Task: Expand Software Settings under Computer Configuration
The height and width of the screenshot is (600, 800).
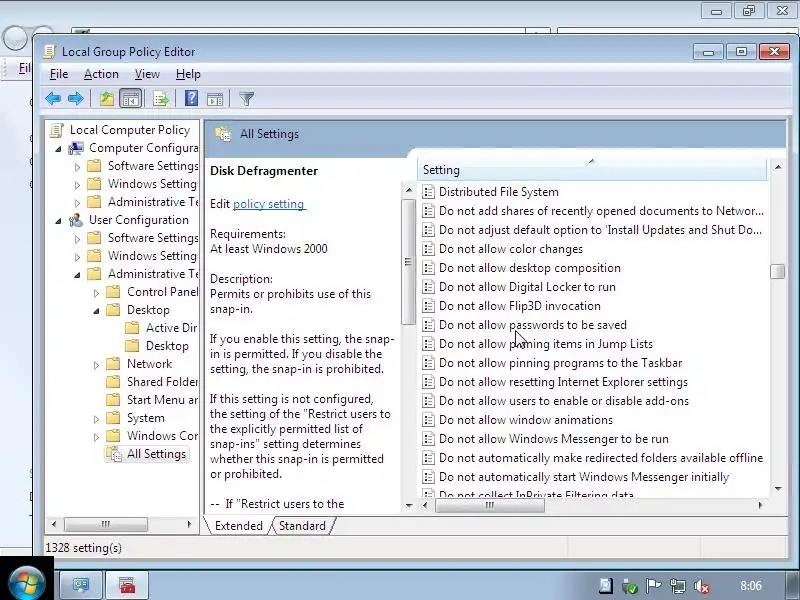Action: [x=77, y=166]
